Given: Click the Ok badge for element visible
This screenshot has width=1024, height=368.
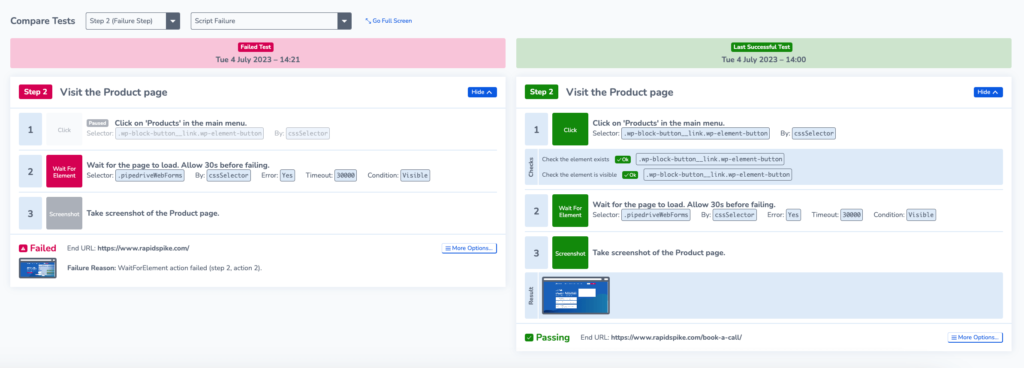Looking at the screenshot, I should (x=630, y=175).
